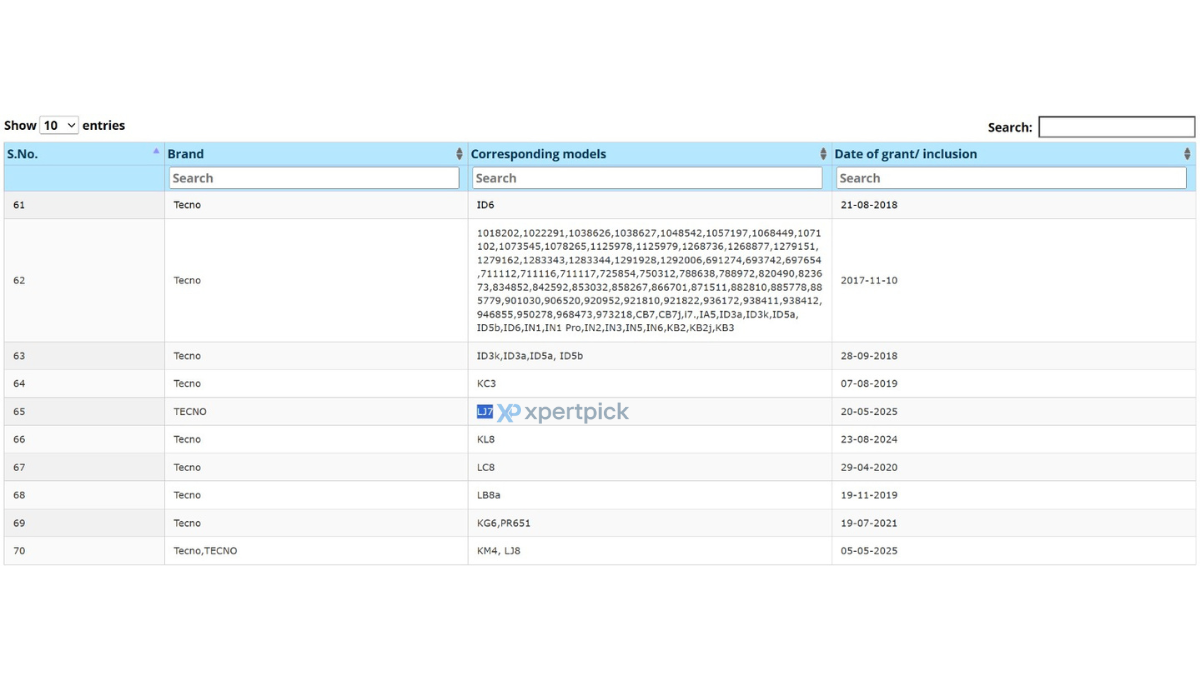Viewport: 1200px width, 680px height.
Task: Focus the global Search box
Action: (x=1116, y=127)
